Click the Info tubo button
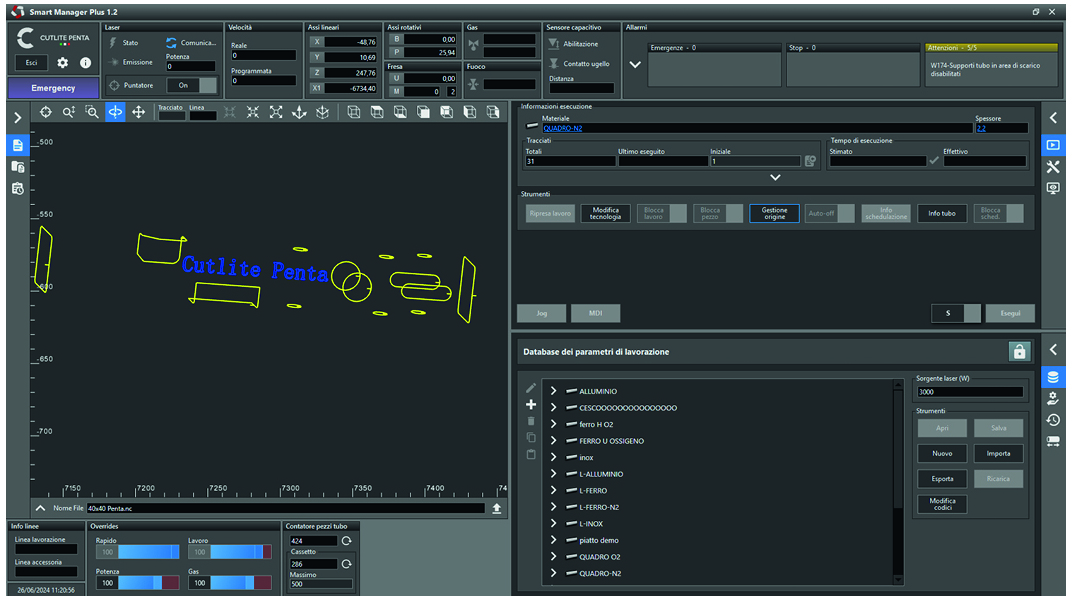 (942, 213)
